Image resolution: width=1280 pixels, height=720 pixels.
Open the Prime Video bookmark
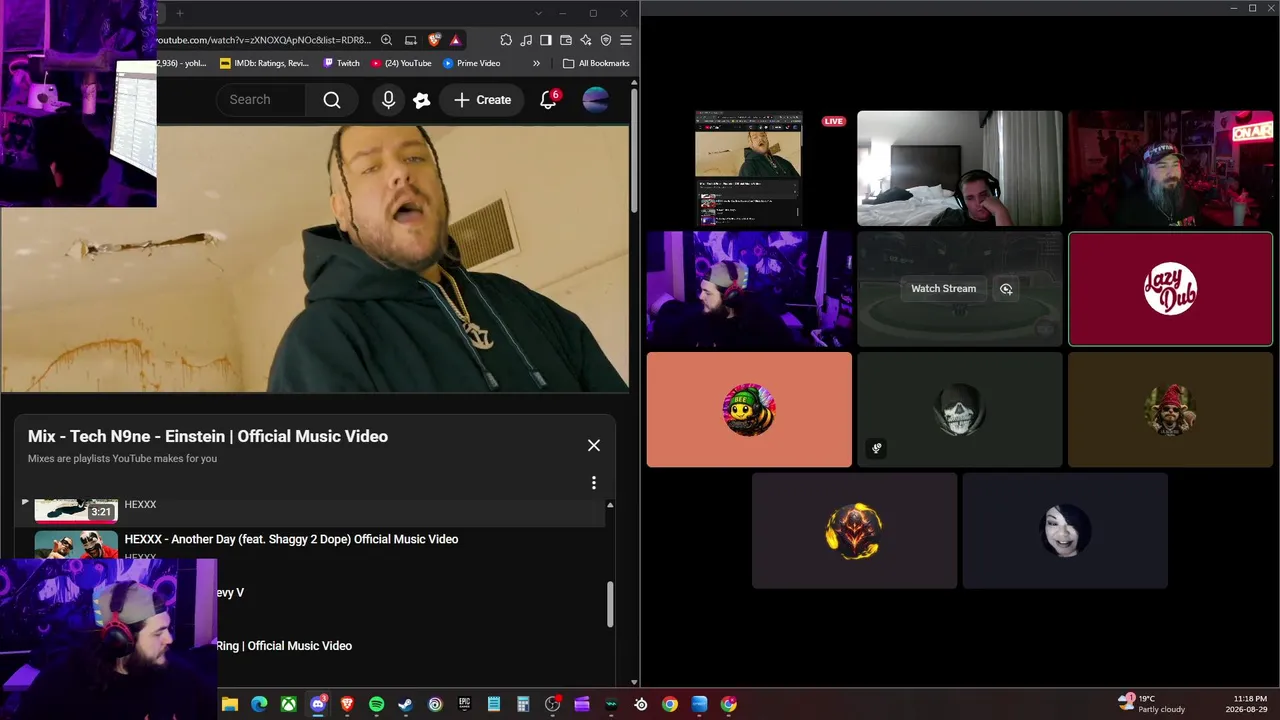(x=471, y=63)
